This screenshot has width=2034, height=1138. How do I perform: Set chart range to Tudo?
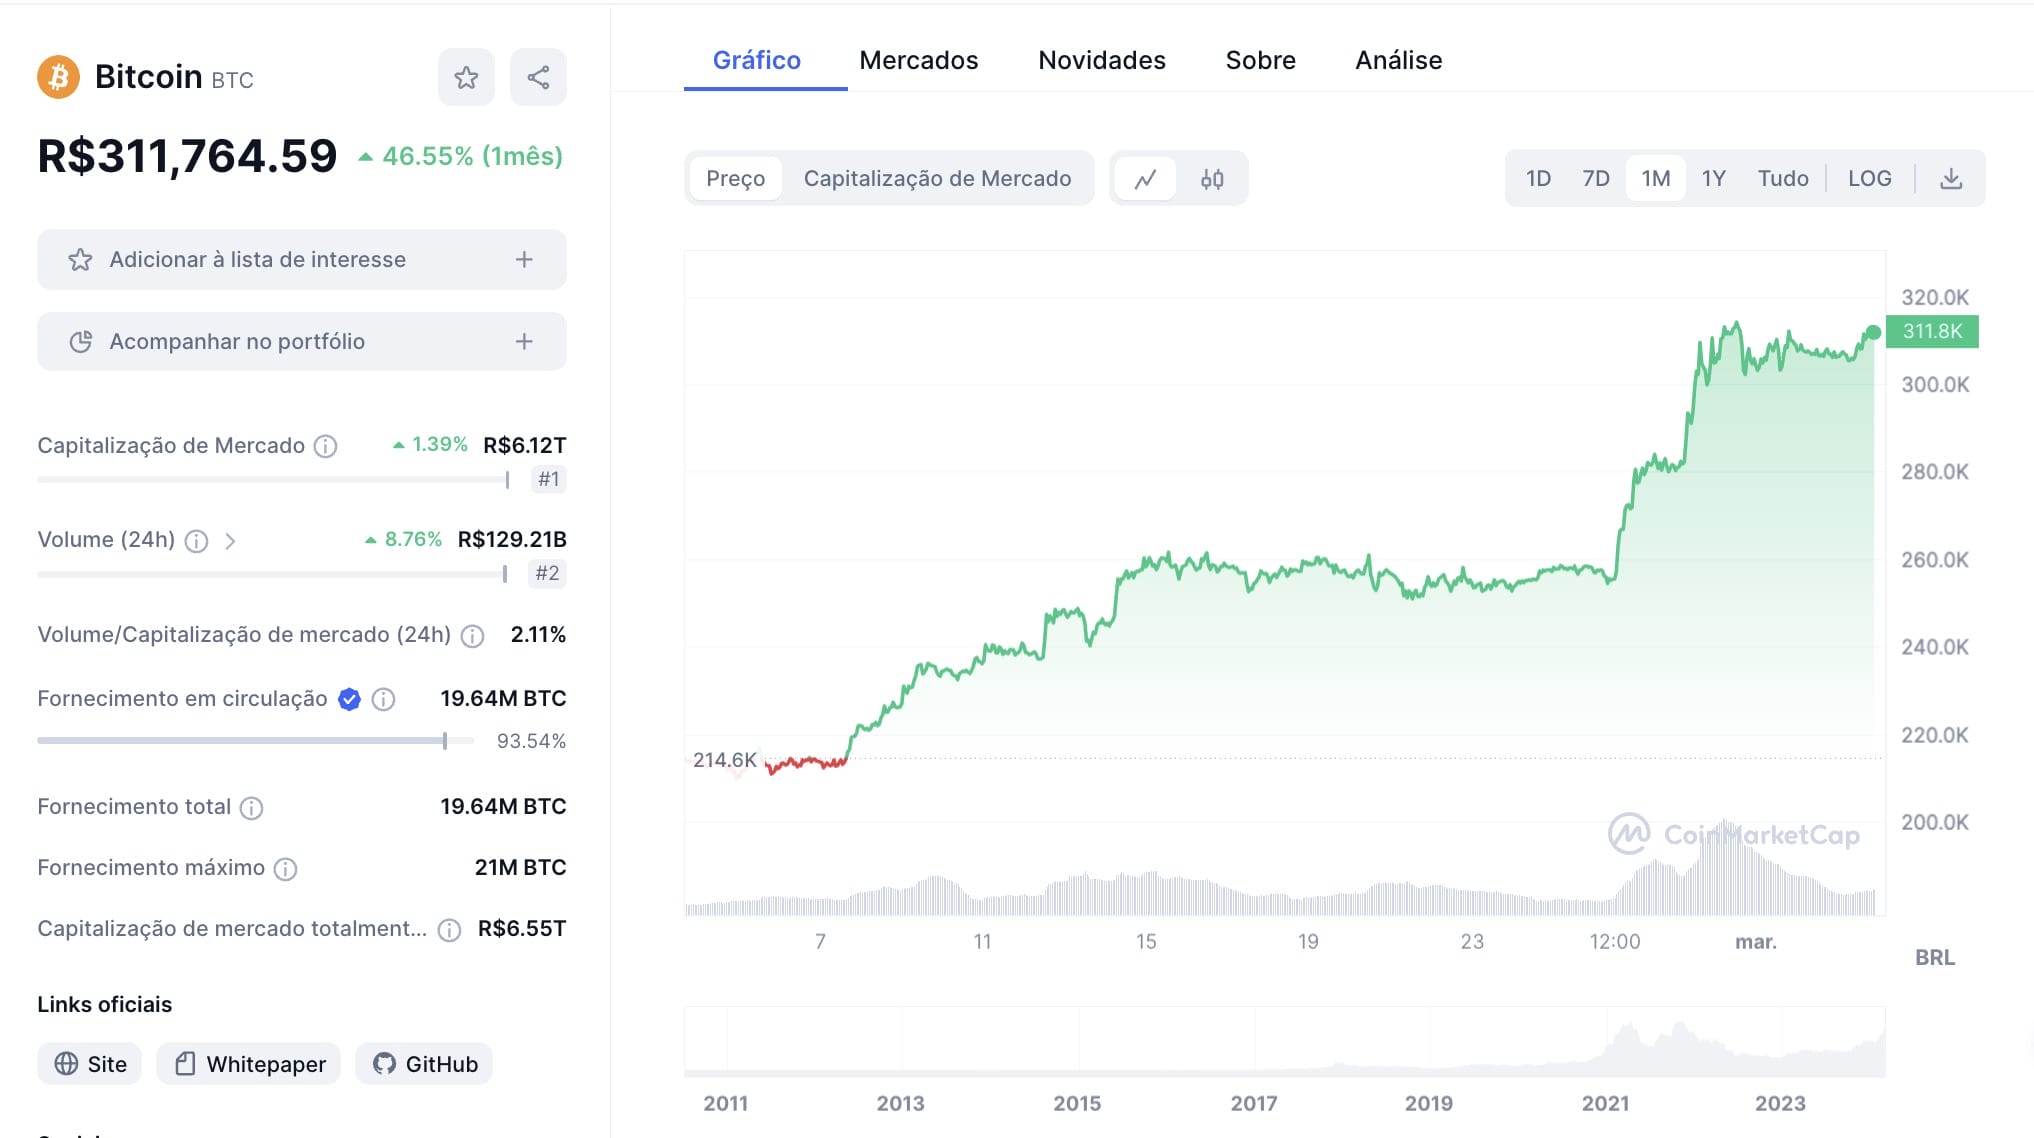[1783, 178]
